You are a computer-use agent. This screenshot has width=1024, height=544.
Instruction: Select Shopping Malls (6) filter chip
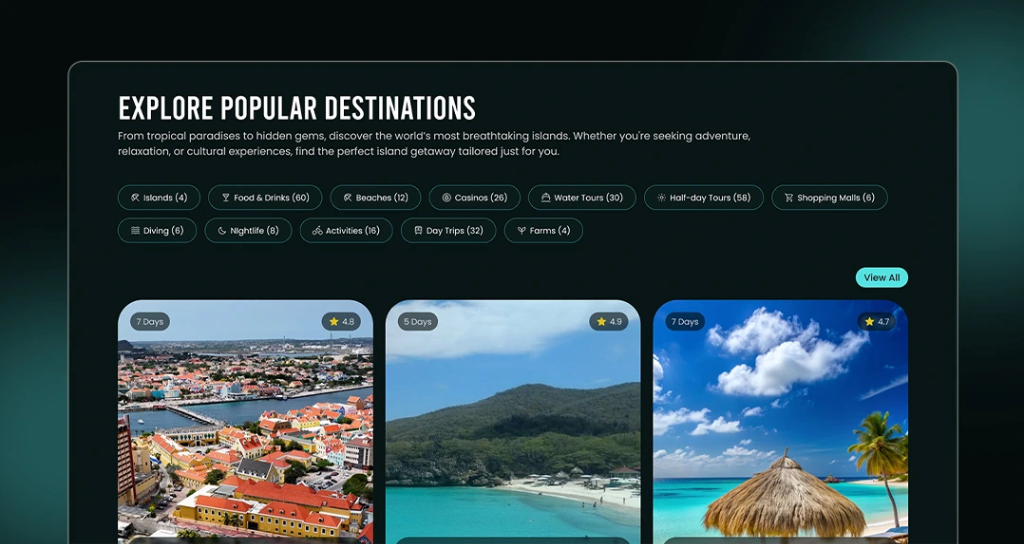(x=829, y=197)
